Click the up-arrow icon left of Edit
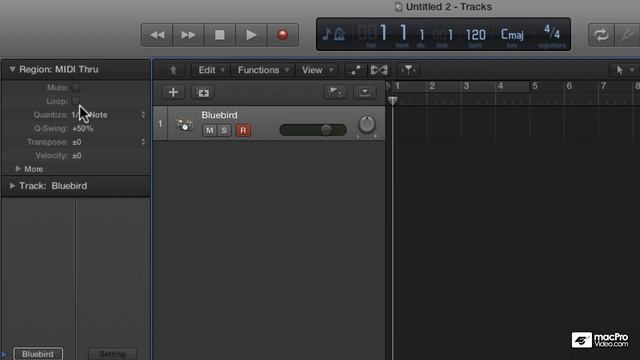The image size is (640, 360). [173, 70]
